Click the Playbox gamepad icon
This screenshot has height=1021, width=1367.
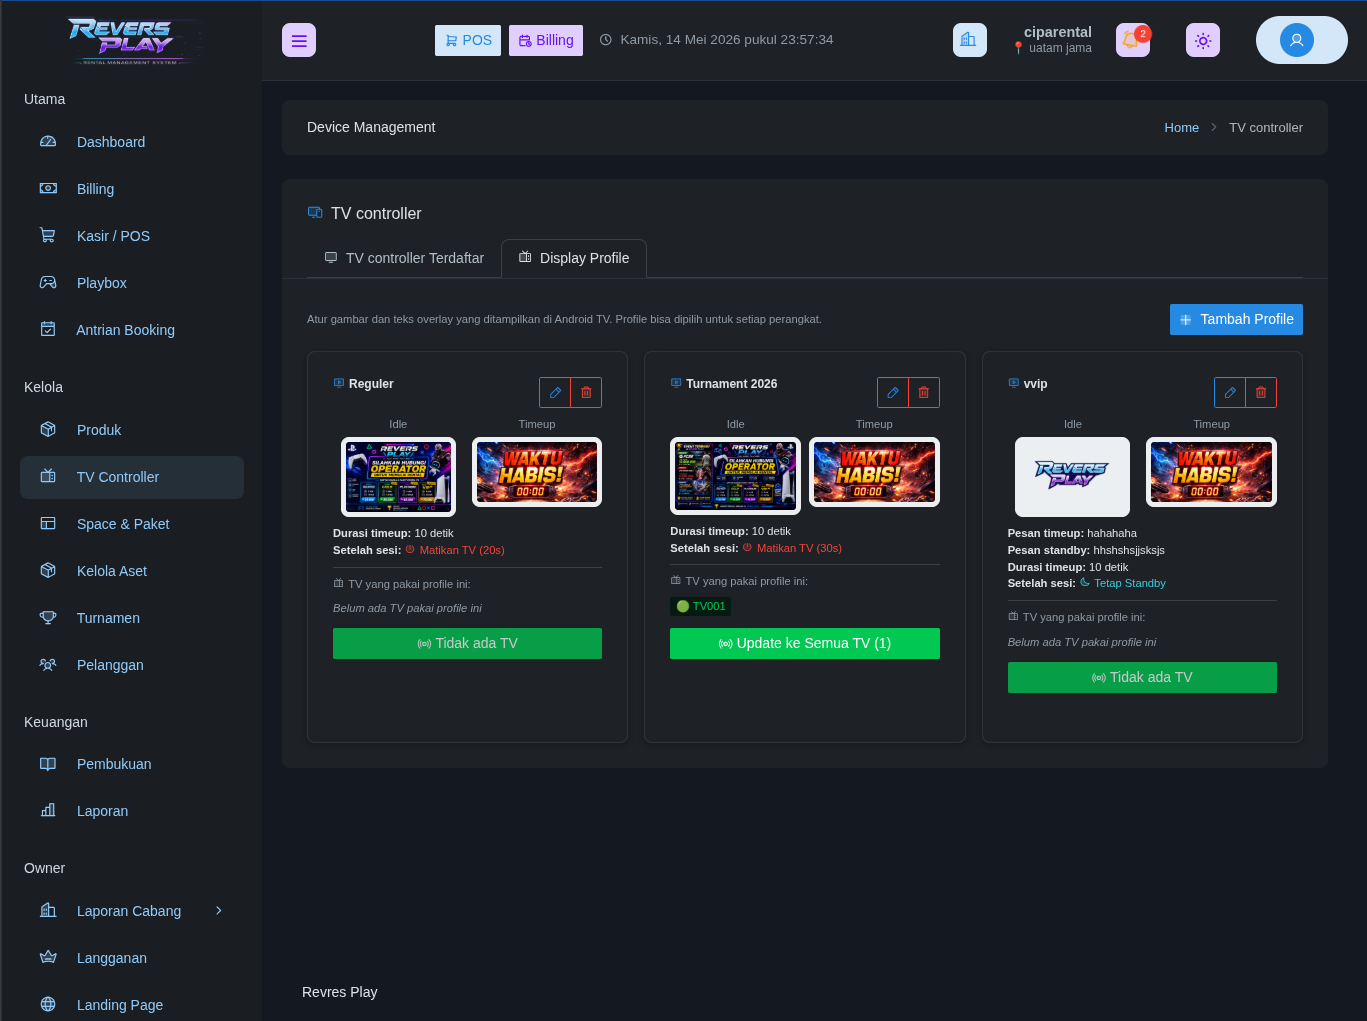[x=48, y=283]
